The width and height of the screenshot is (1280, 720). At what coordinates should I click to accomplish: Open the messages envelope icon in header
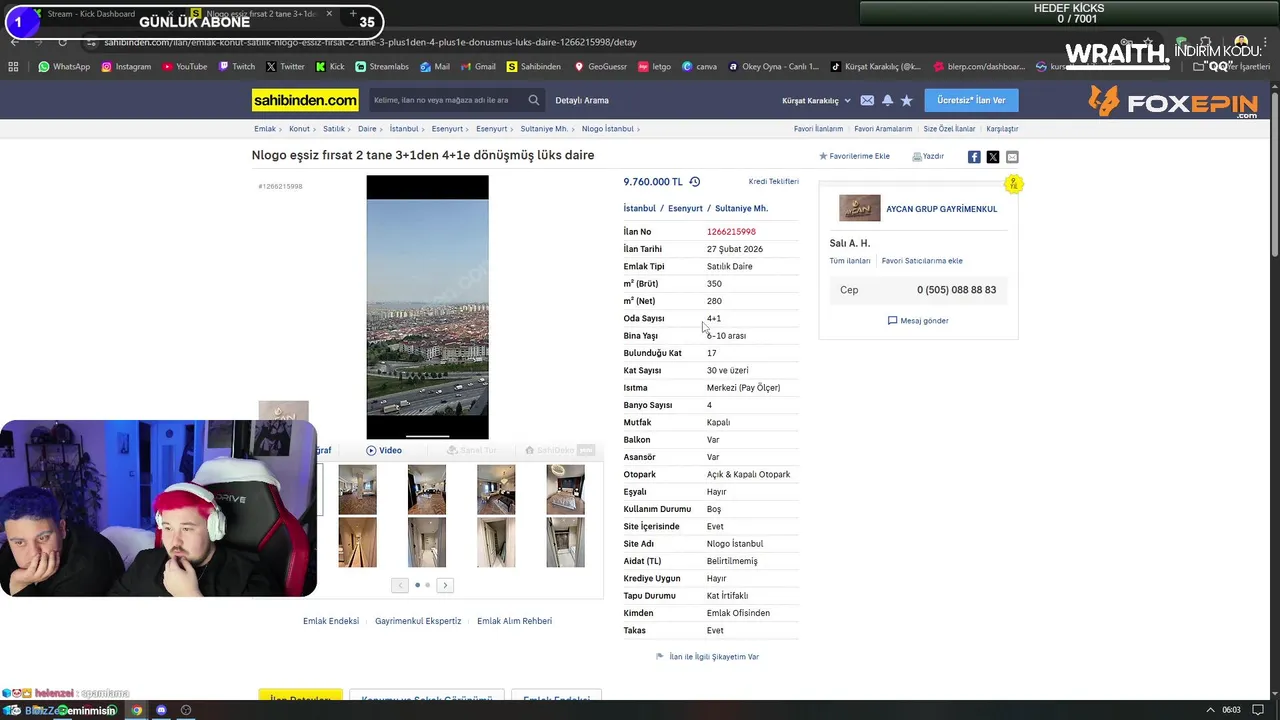pos(867,100)
